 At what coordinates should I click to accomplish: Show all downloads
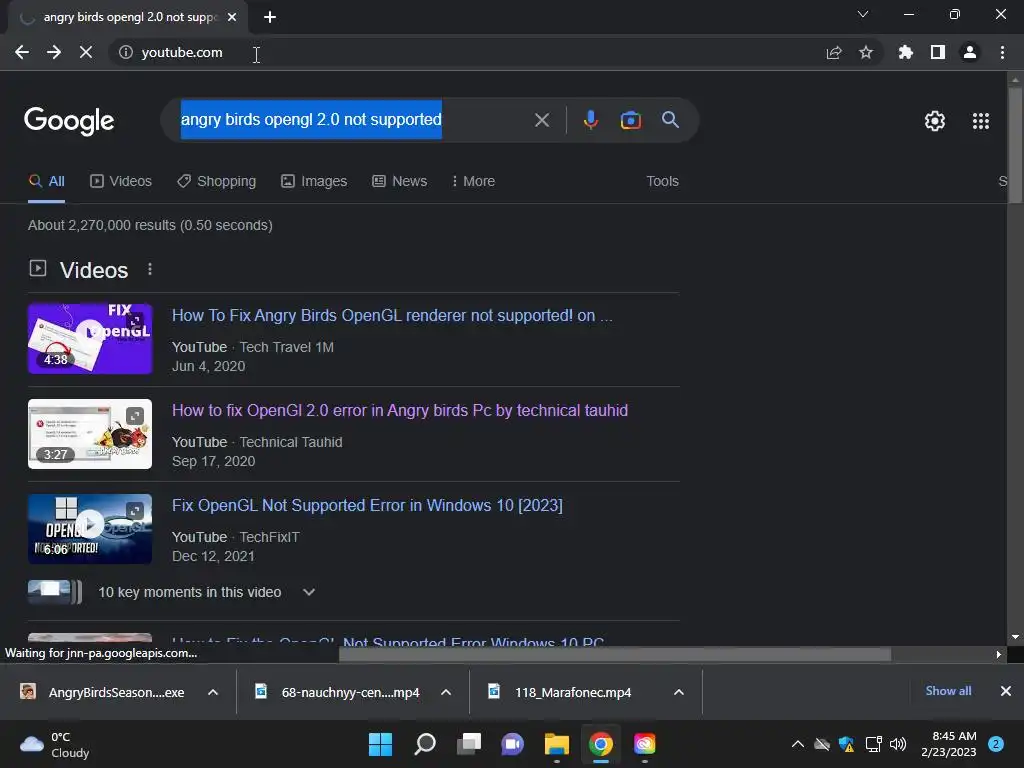pyautogui.click(x=948, y=691)
